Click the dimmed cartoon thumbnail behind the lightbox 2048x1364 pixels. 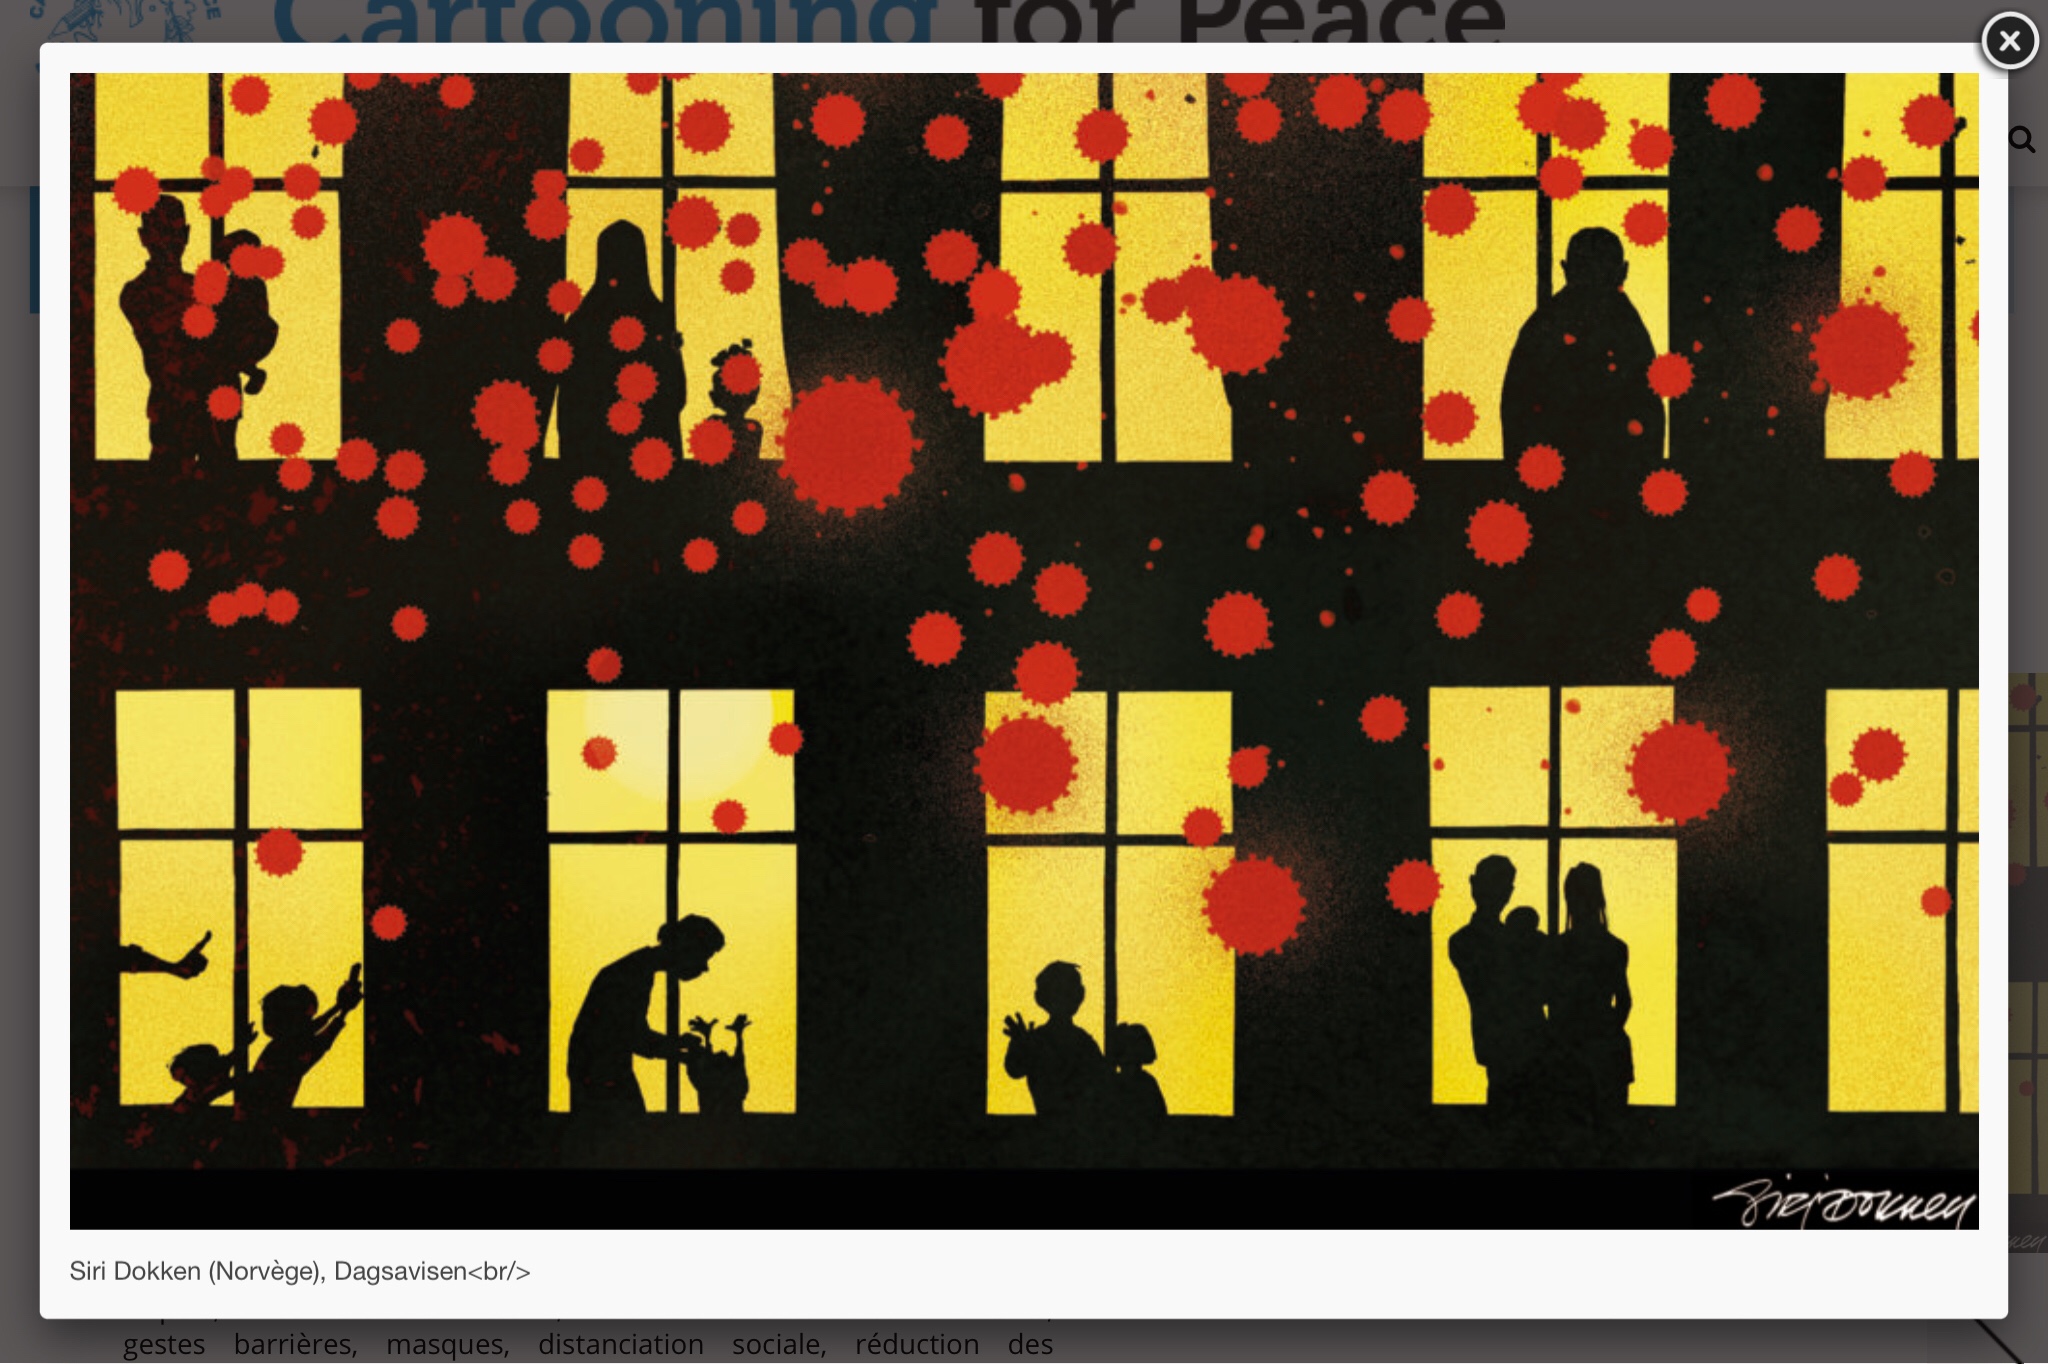(2028, 960)
